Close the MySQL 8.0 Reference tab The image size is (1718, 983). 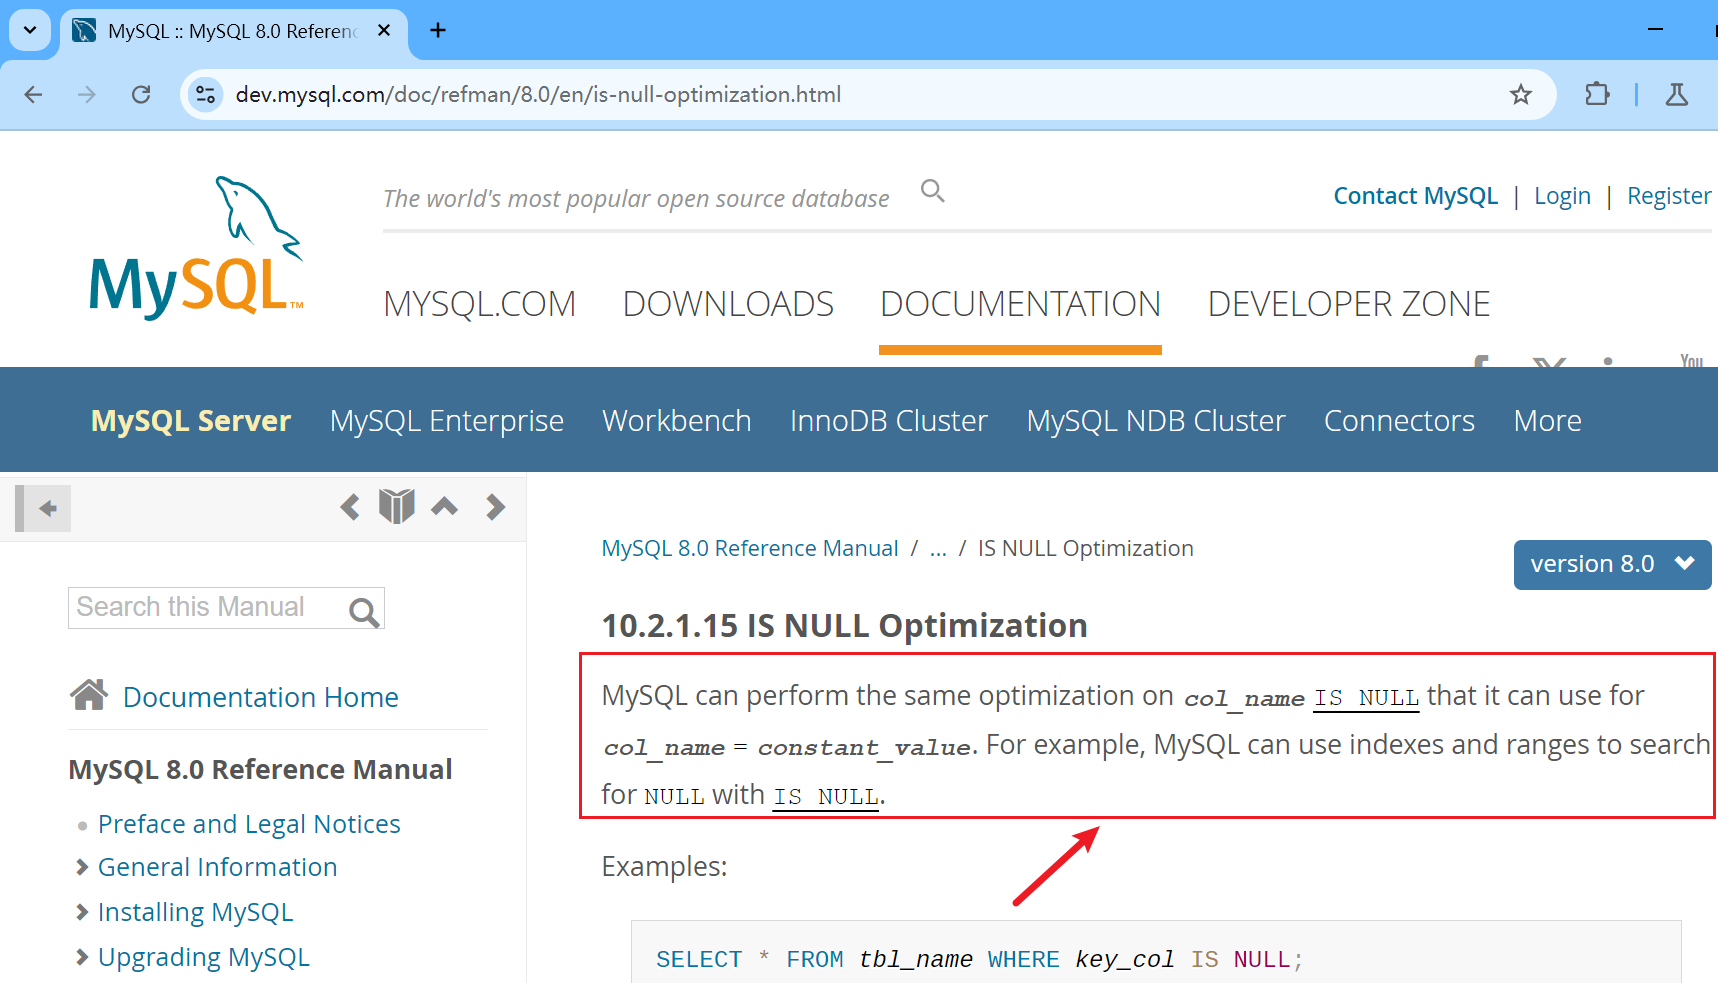click(x=384, y=31)
